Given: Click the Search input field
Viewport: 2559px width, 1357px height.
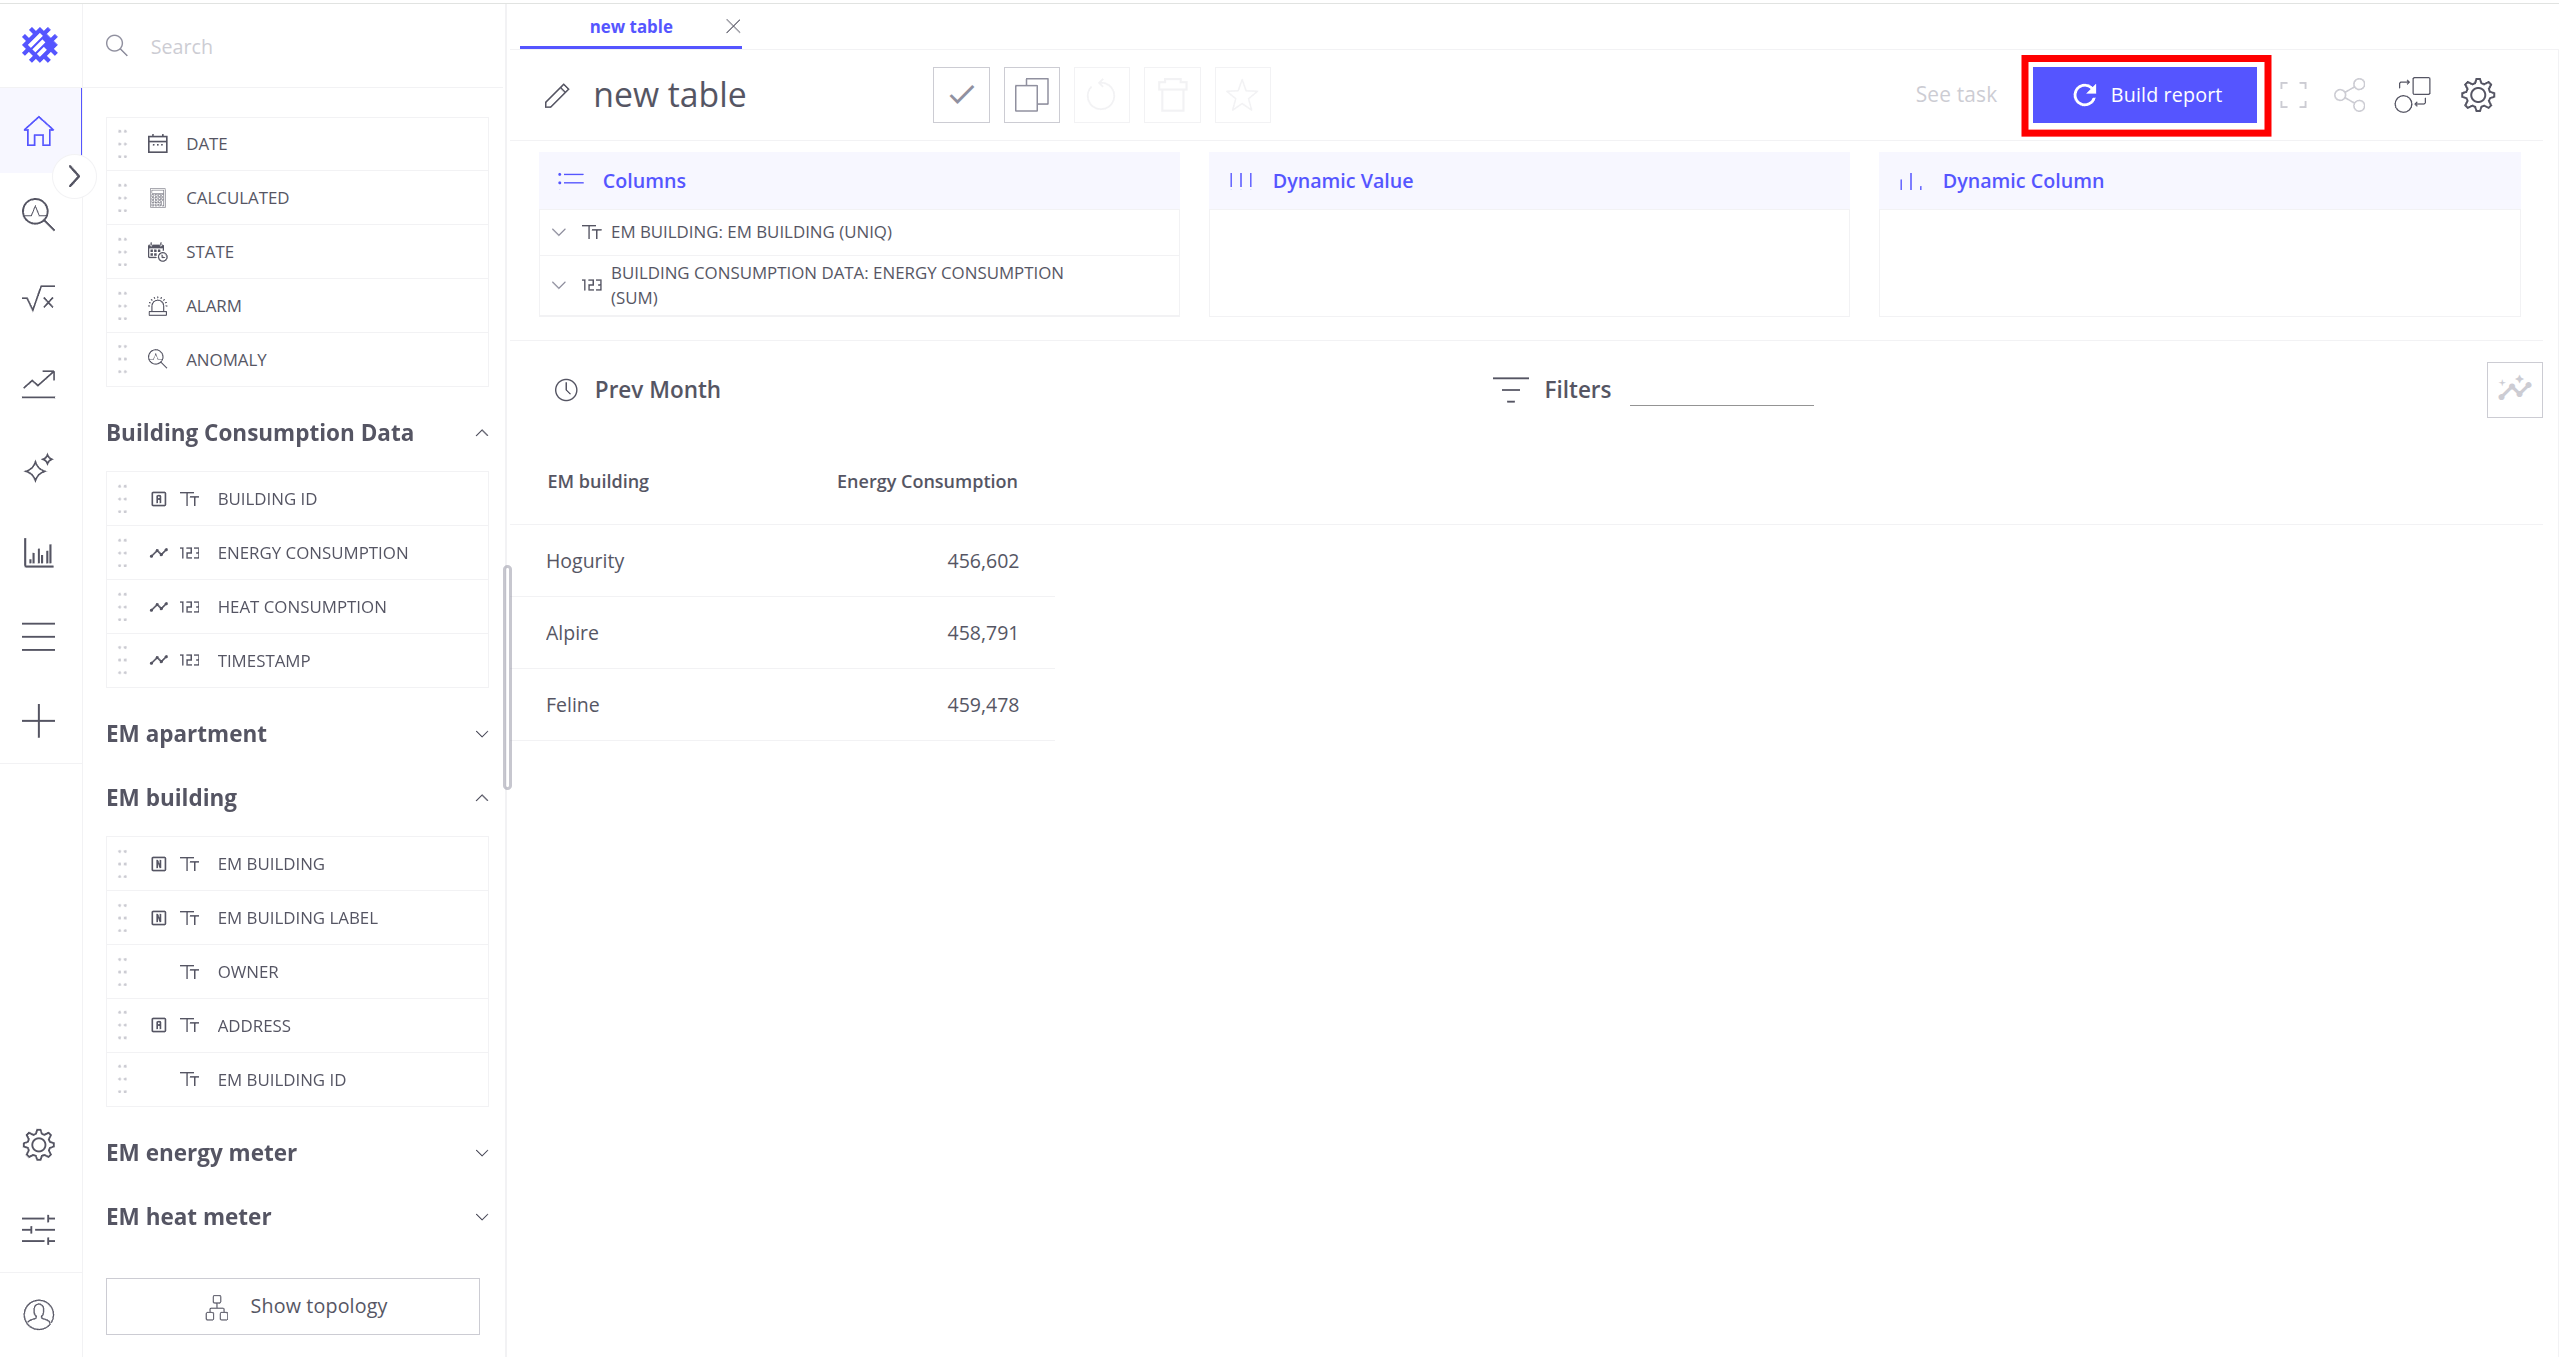Looking at the screenshot, I should (300, 47).
